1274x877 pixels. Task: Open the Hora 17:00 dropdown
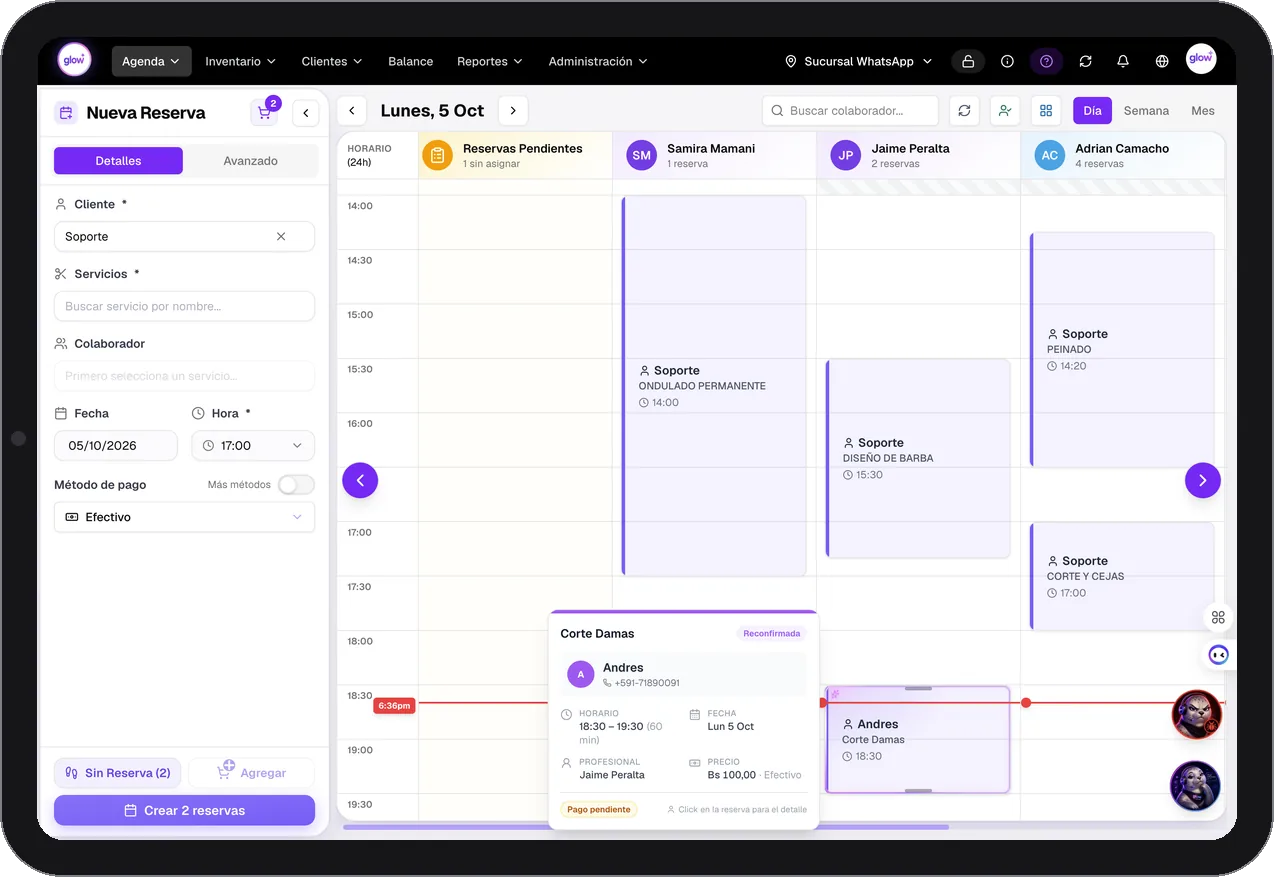click(253, 446)
